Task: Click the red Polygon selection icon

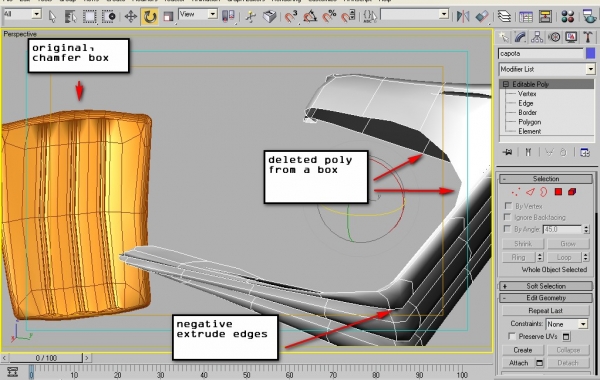Action: click(558, 192)
